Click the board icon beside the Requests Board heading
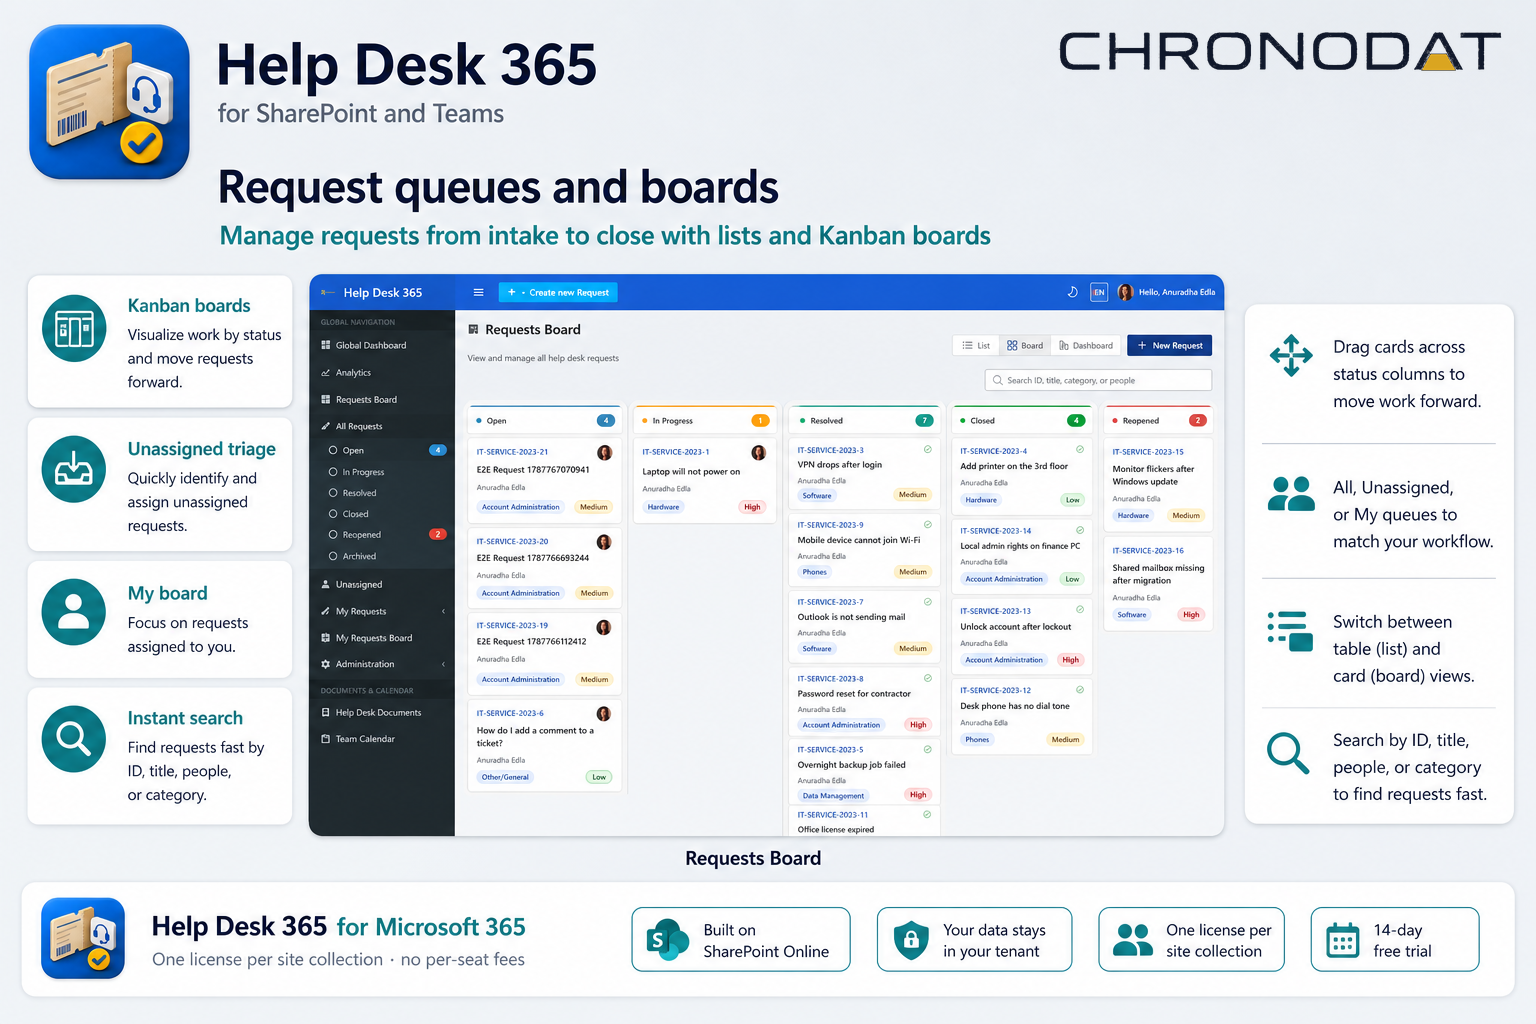 click(x=474, y=329)
